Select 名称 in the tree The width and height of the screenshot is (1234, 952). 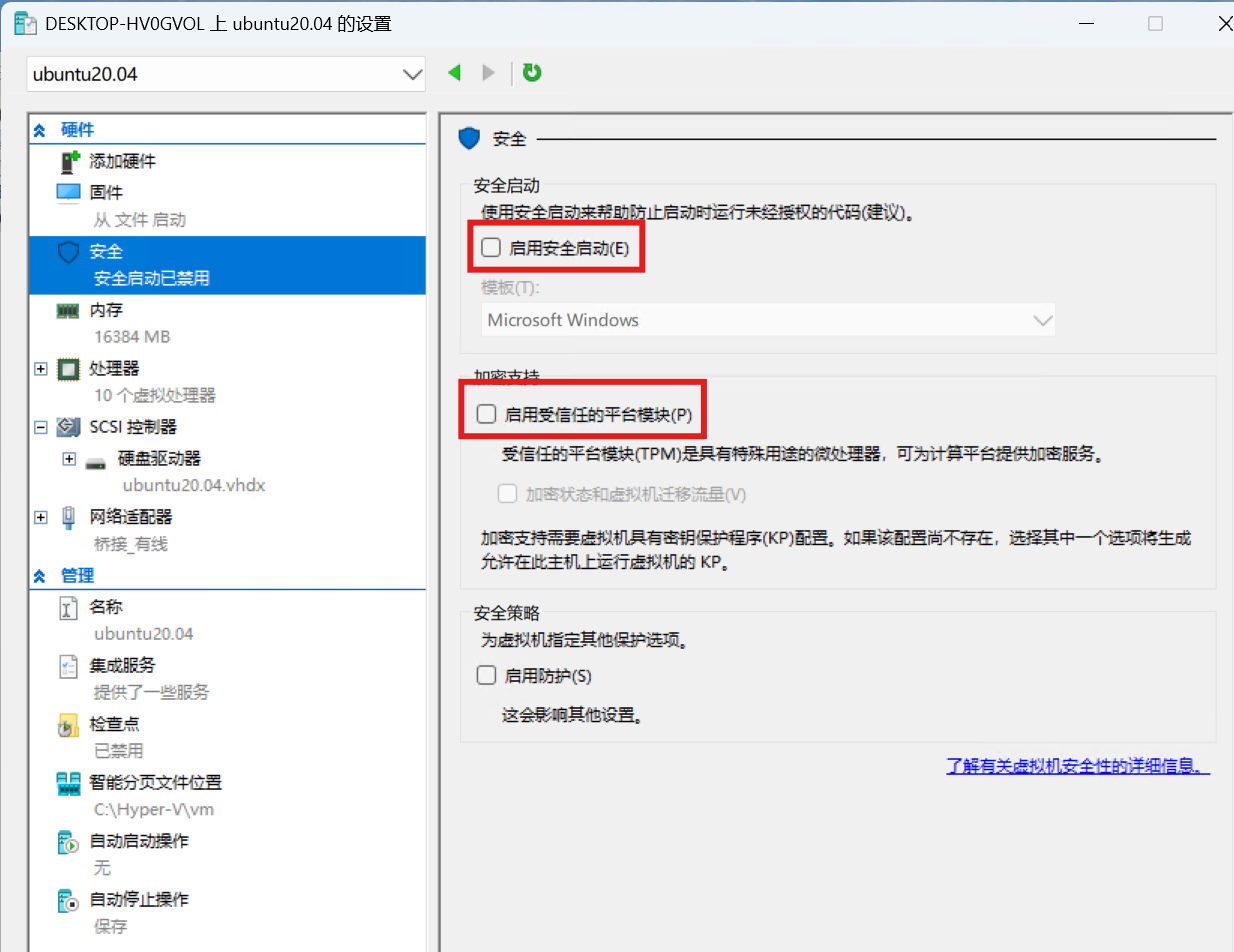106,607
